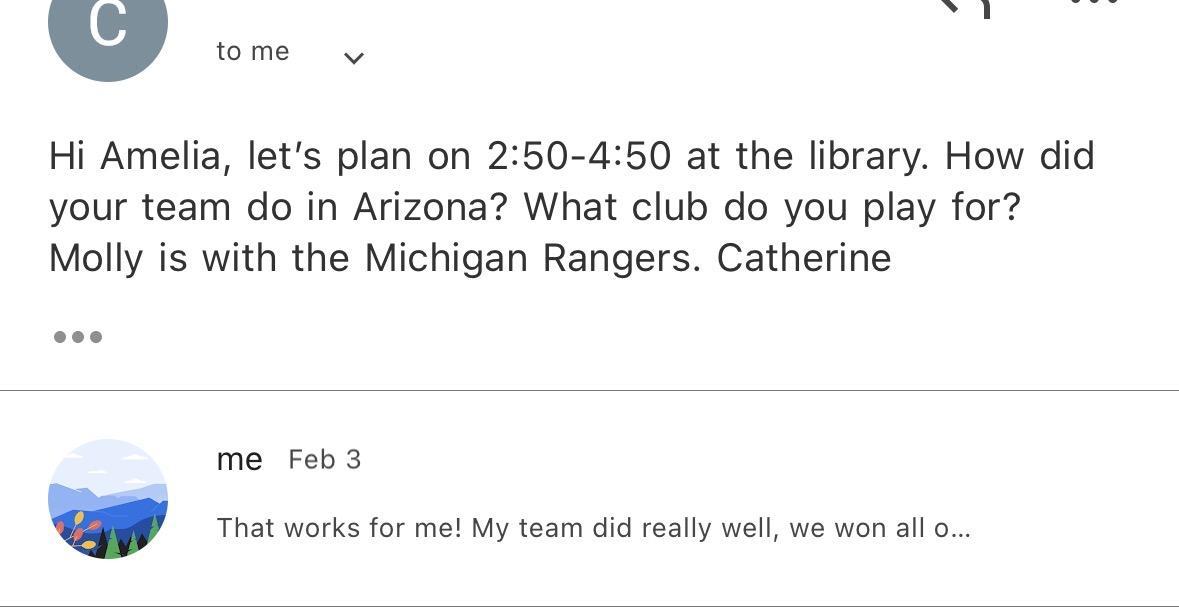Click the "me" sender name
This screenshot has height=611, width=1179.
click(240, 460)
